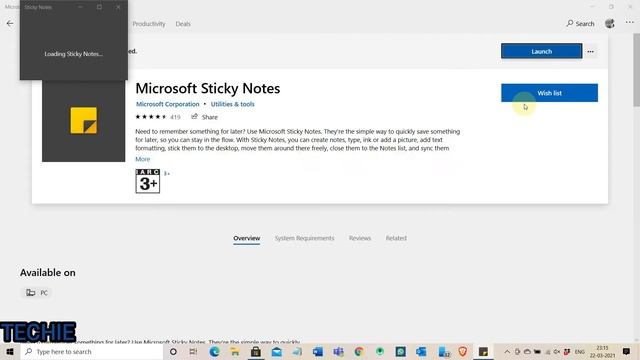The image size is (640, 360).
Task: Open Microsoft Store taskbar icon
Action: [256, 351]
